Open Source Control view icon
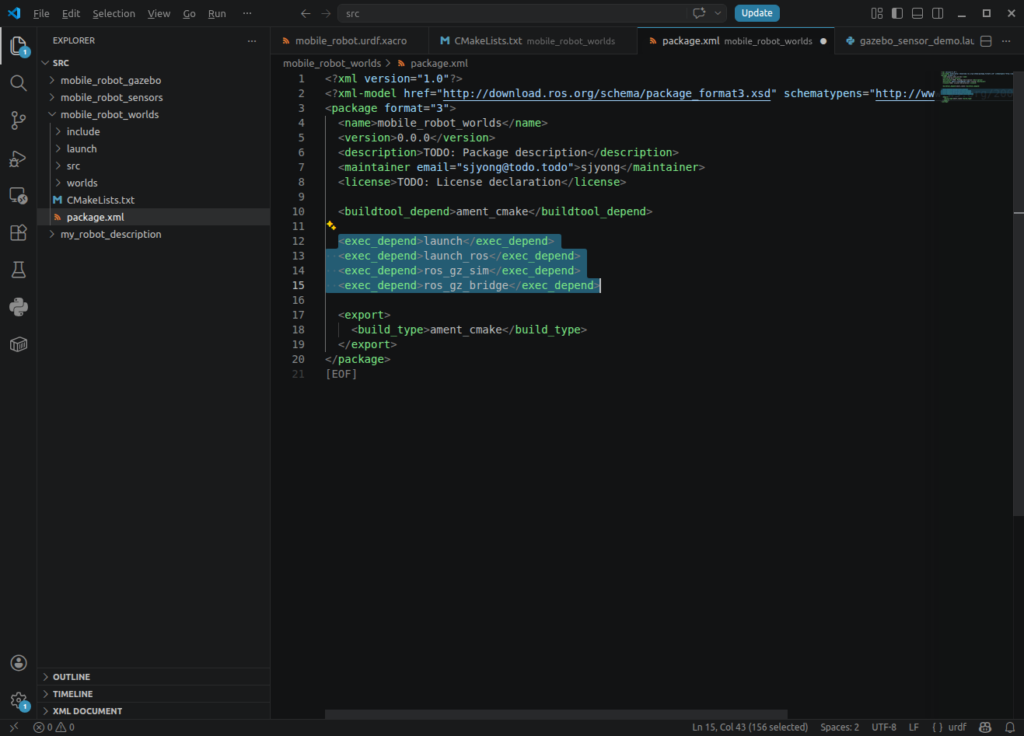 pyautogui.click(x=18, y=120)
